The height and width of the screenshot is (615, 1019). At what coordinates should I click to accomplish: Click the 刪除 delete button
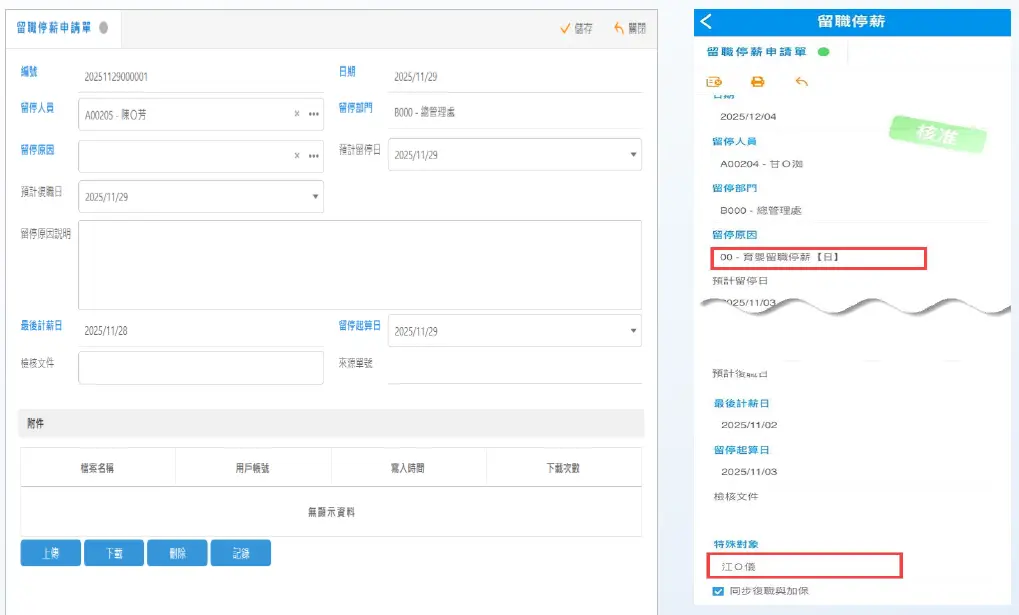coord(177,553)
